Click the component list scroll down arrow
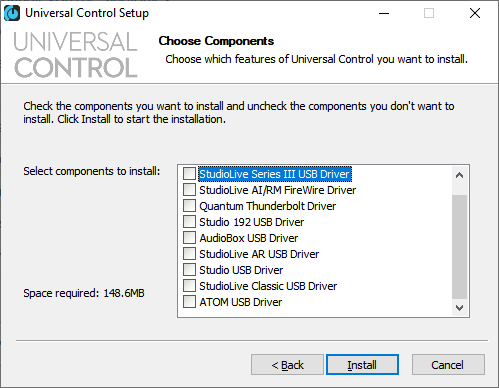 (x=459, y=307)
